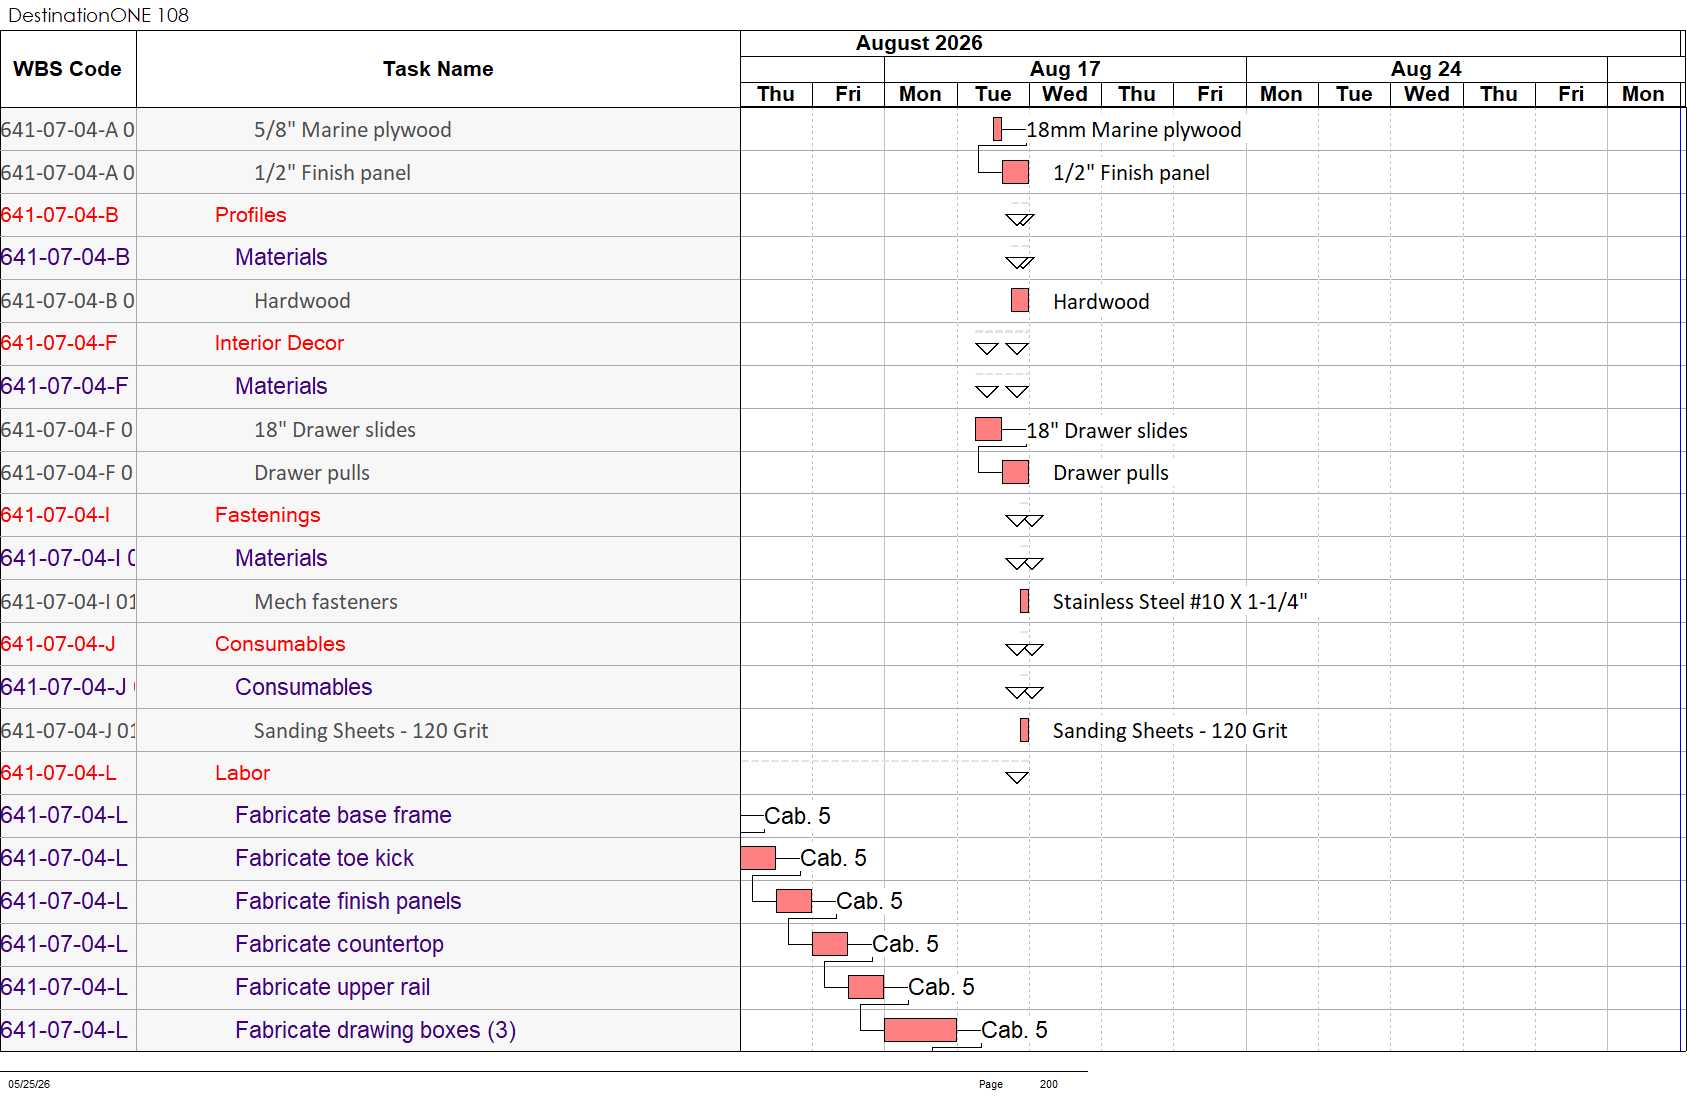Viewport: 1687px width, 1097px height.
Task: Select Sanding Sheets - 120 Grit task name
Action: click(x=371, y=731)
